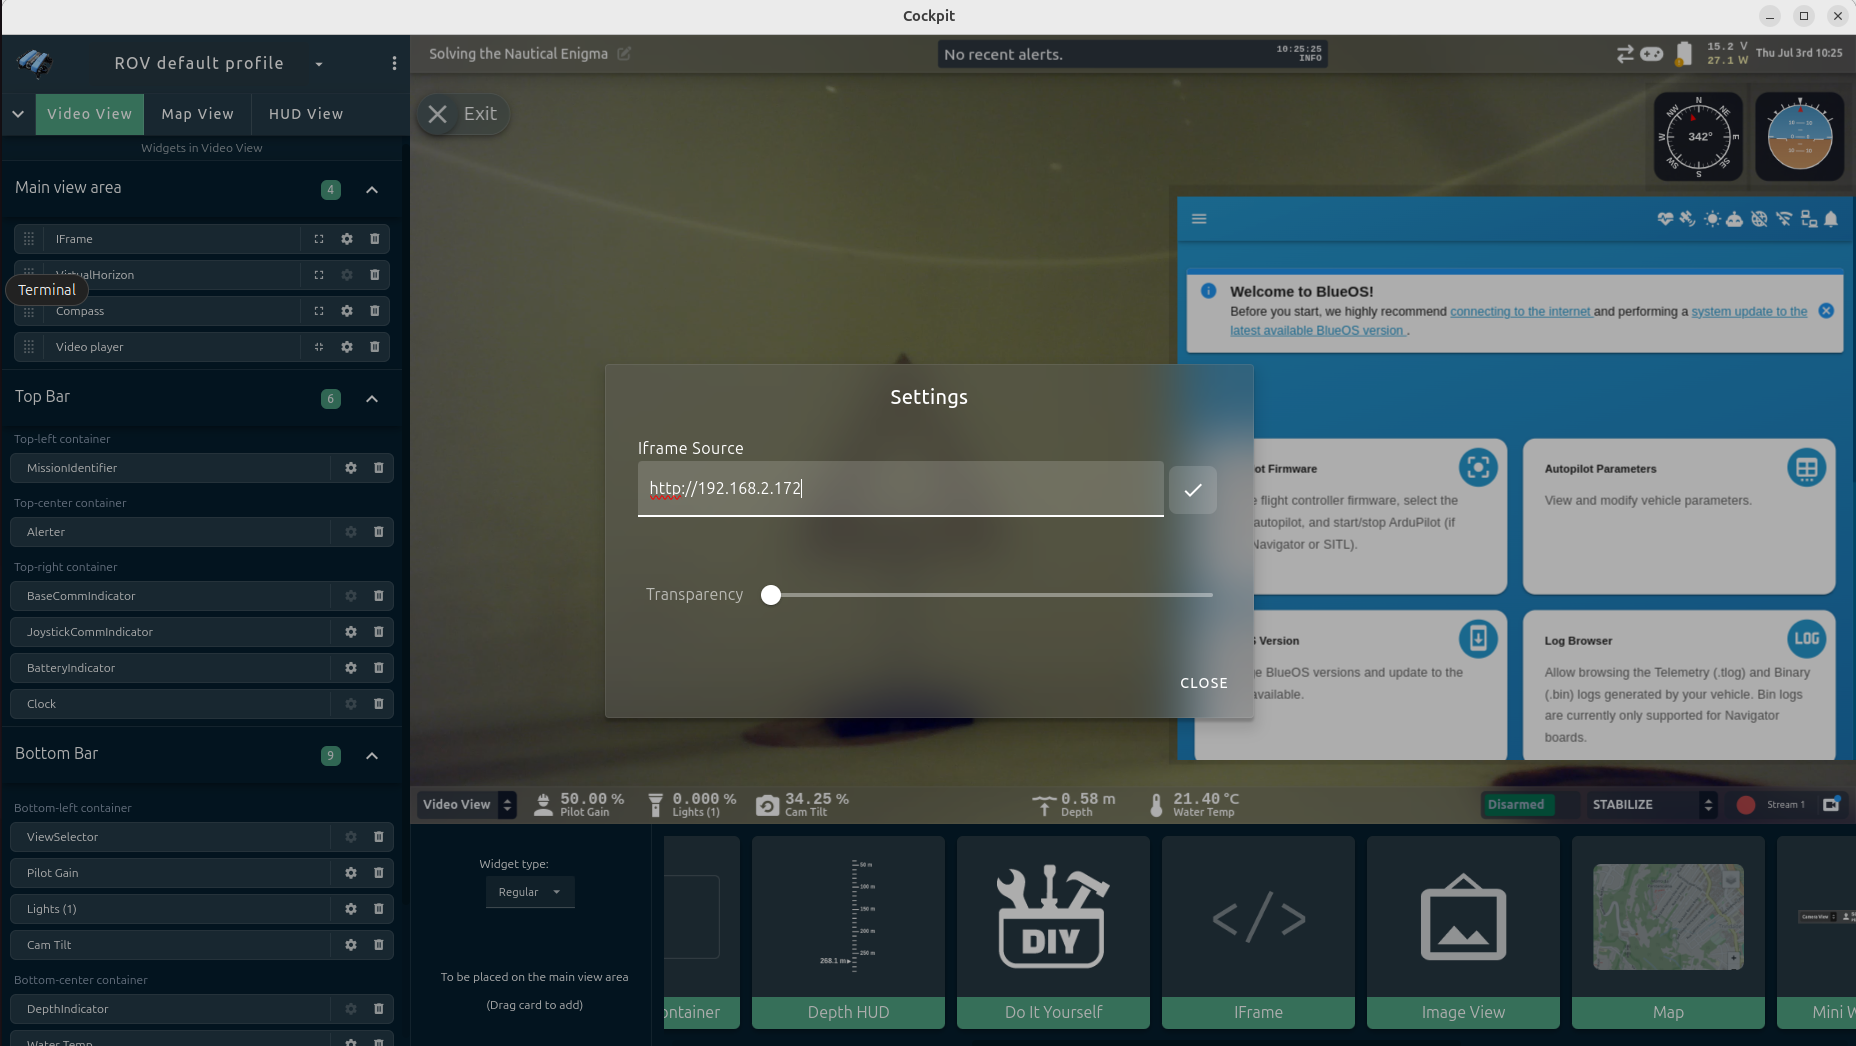Screen dimensions: 1856x1046
Task: Click the joystick controller status icon
Action: click(1652, 54)
